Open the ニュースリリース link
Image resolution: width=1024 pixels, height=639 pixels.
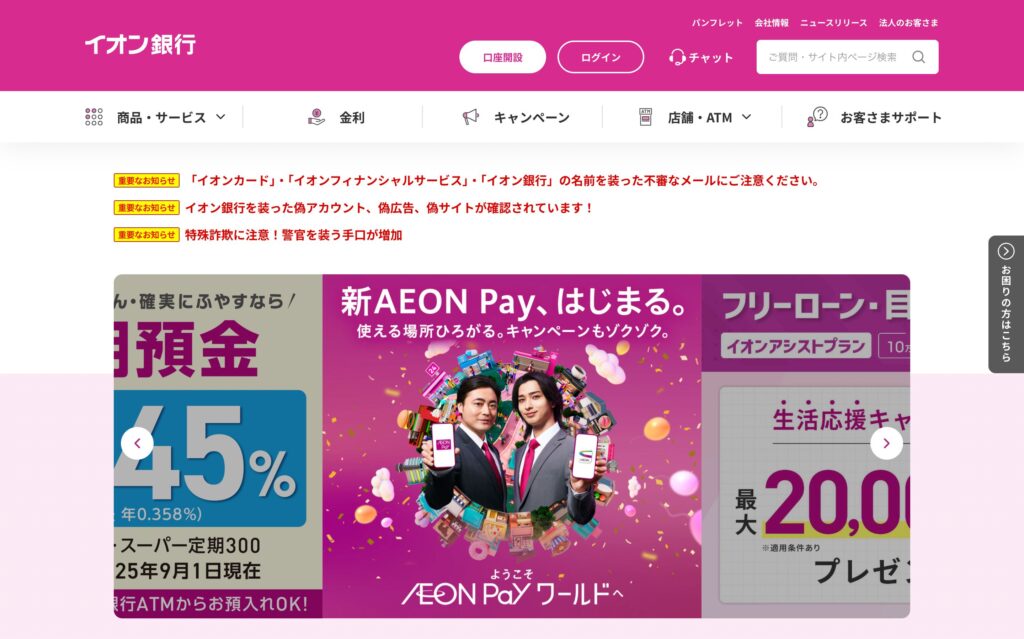pyautogui.click(x=833, y=23)
